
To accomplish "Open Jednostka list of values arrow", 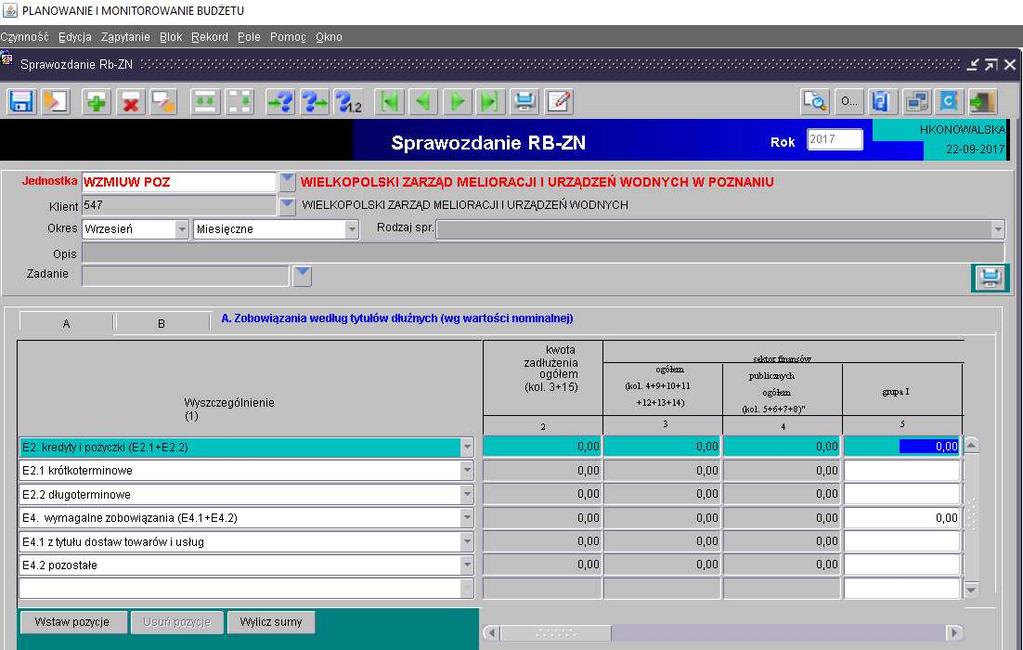I will tap(287, 181).
